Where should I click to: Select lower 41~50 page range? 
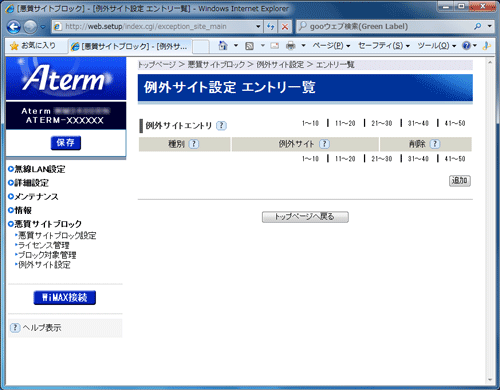tap(455, 159)
